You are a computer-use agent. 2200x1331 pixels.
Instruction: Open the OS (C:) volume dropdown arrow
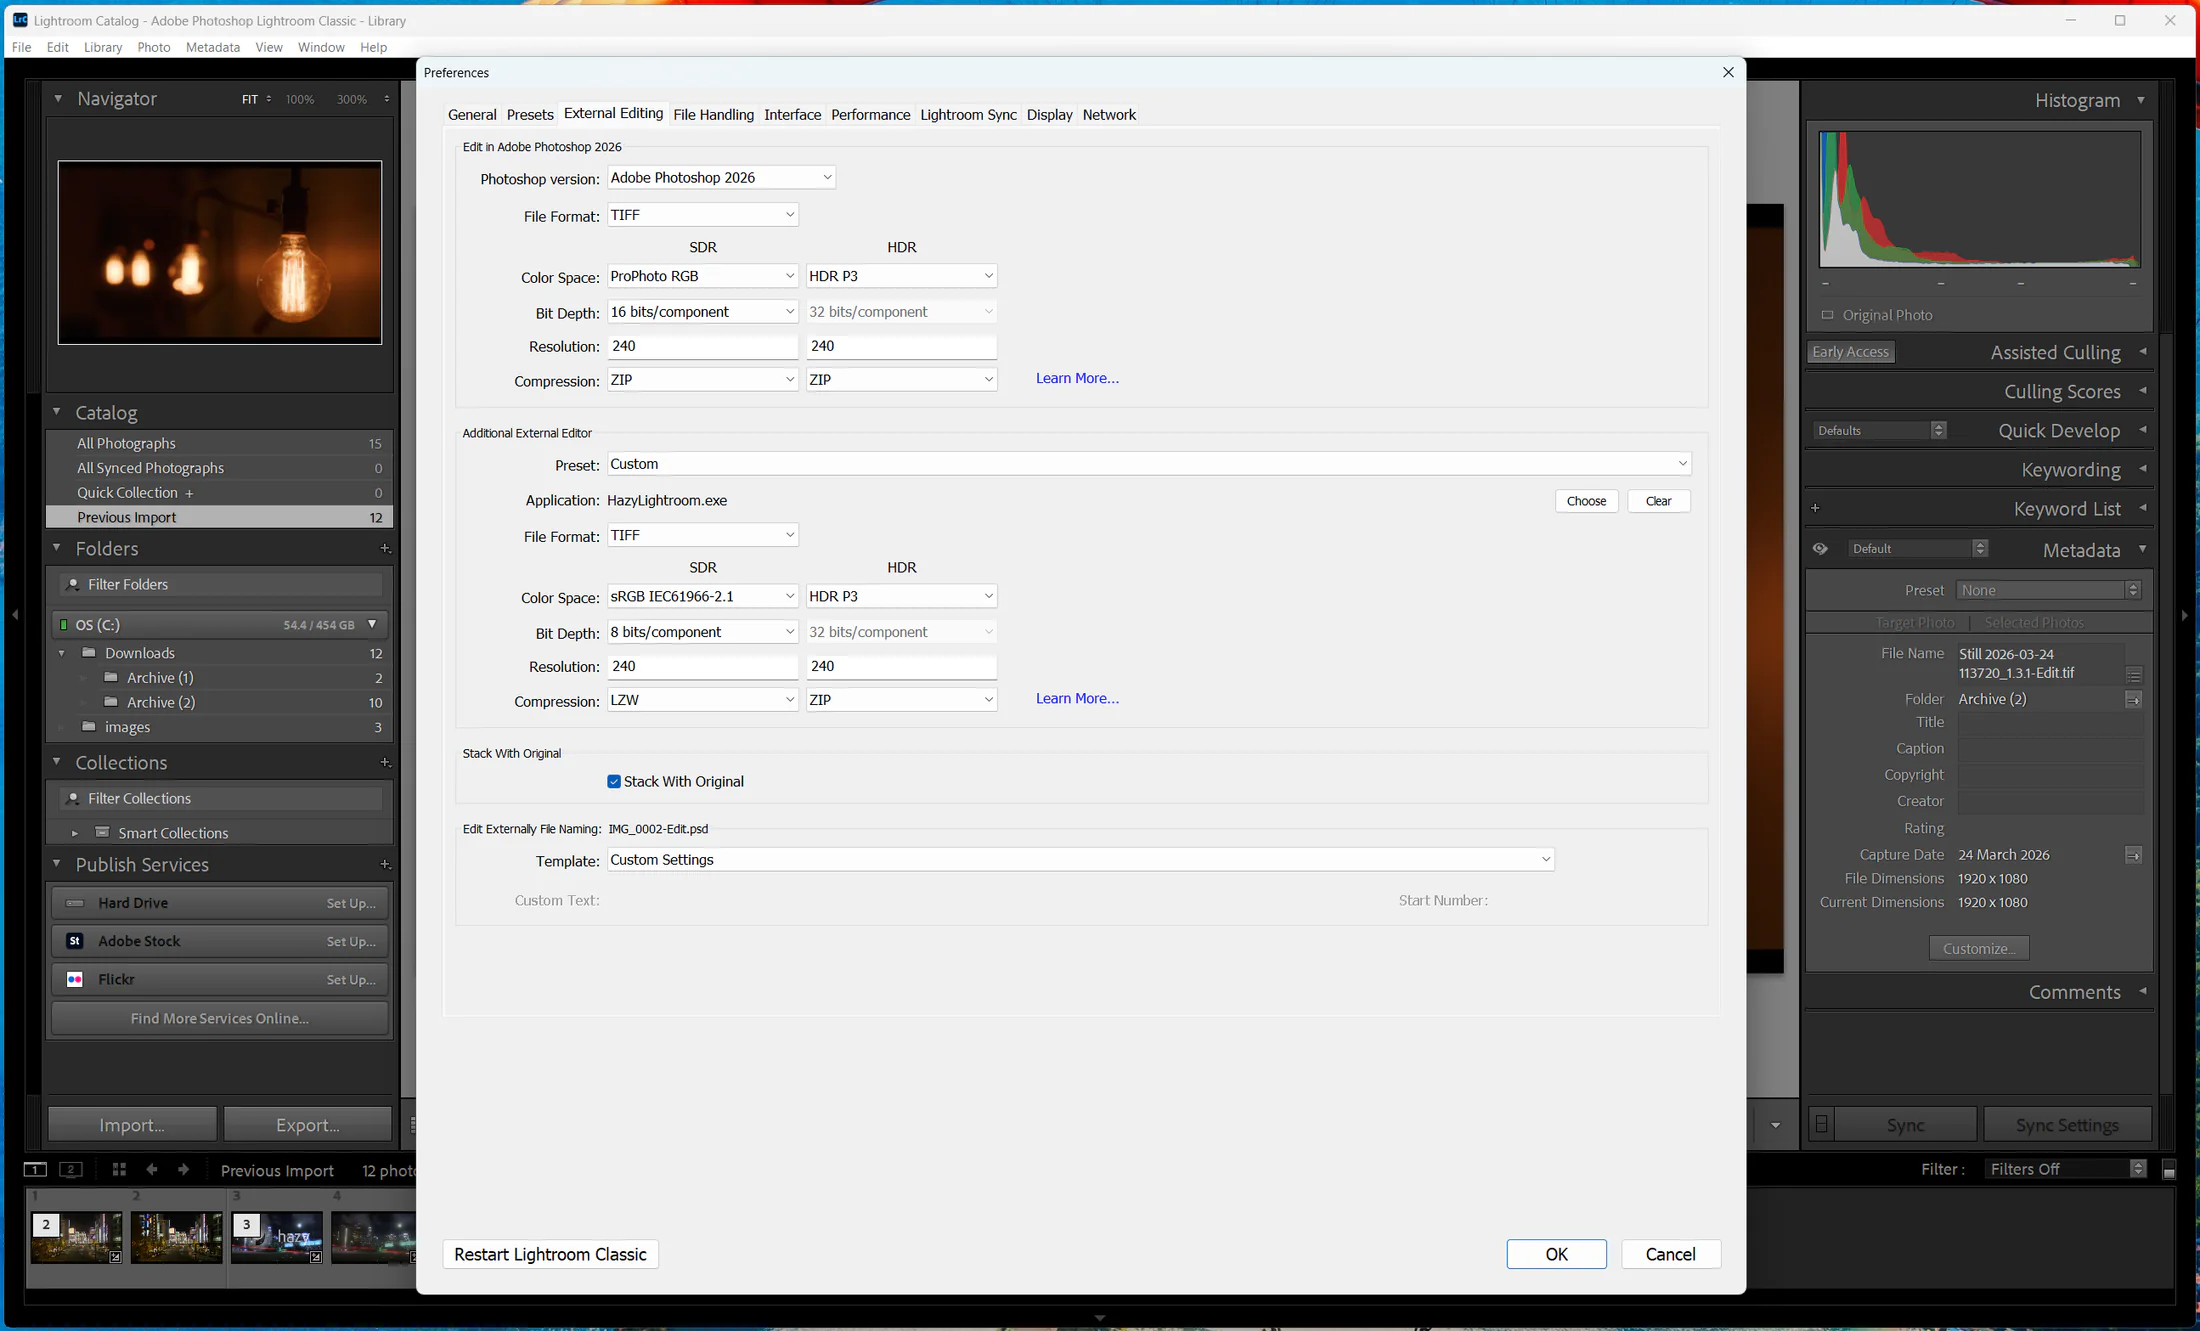pos(372,624)
